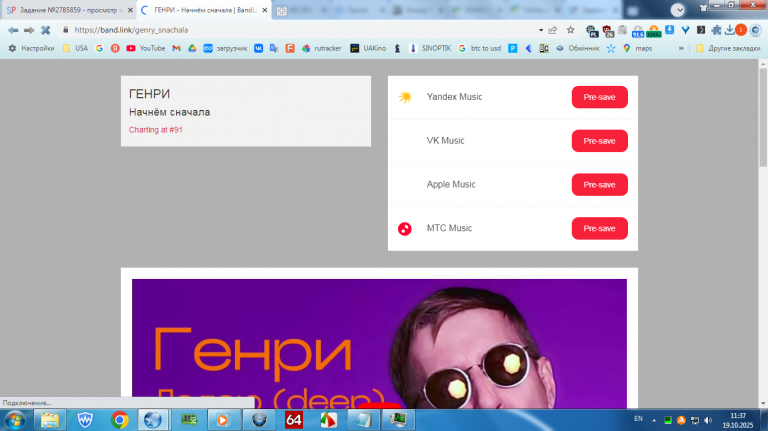Open the btc to usd bookmark
The height and width of the screenshot is (431, 768).
click(480, 48)
